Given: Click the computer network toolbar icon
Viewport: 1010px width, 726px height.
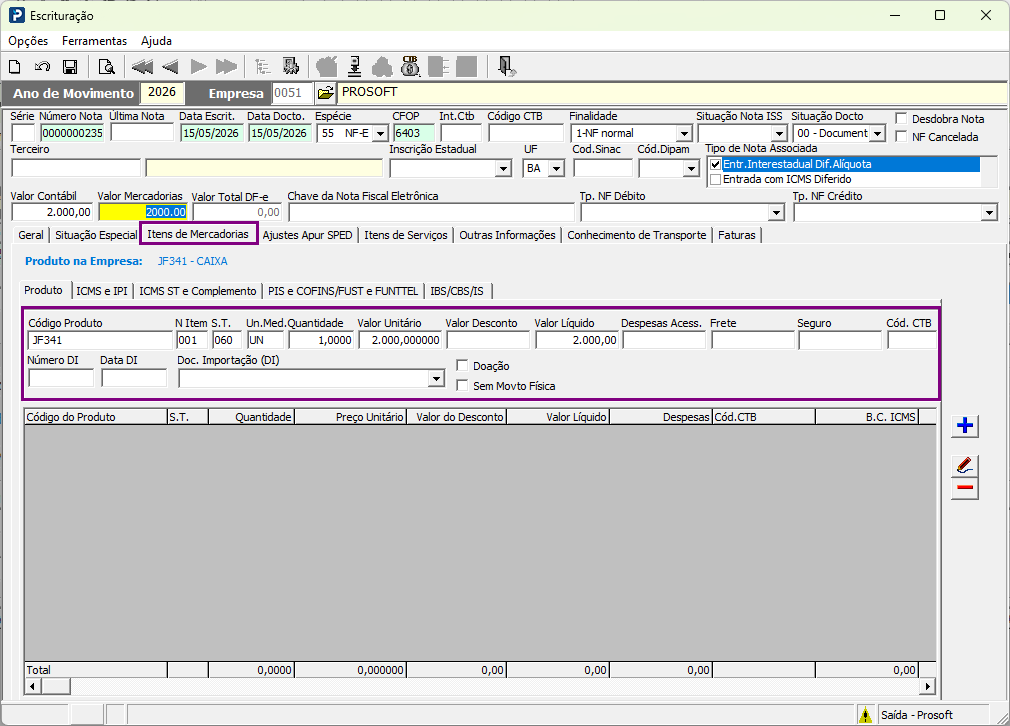Looking at the screenshot, I should click(x=291, y=67).
